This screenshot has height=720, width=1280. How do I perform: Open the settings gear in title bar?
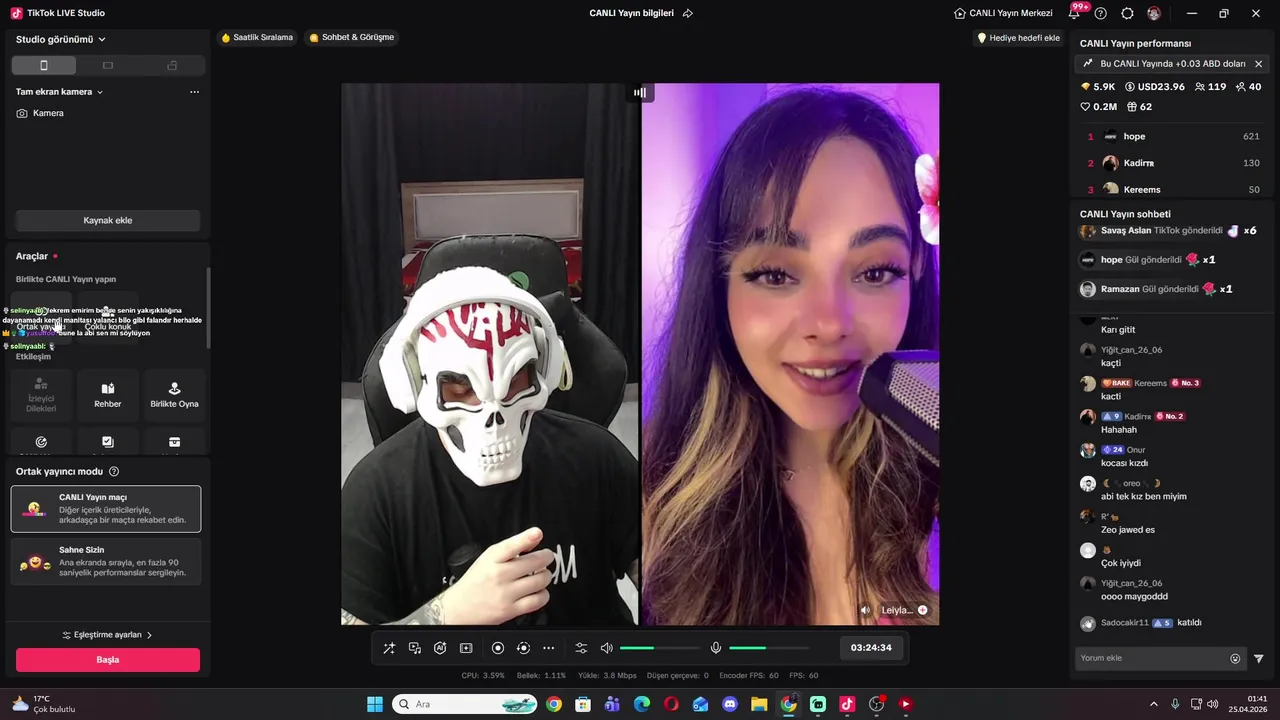1127,13
